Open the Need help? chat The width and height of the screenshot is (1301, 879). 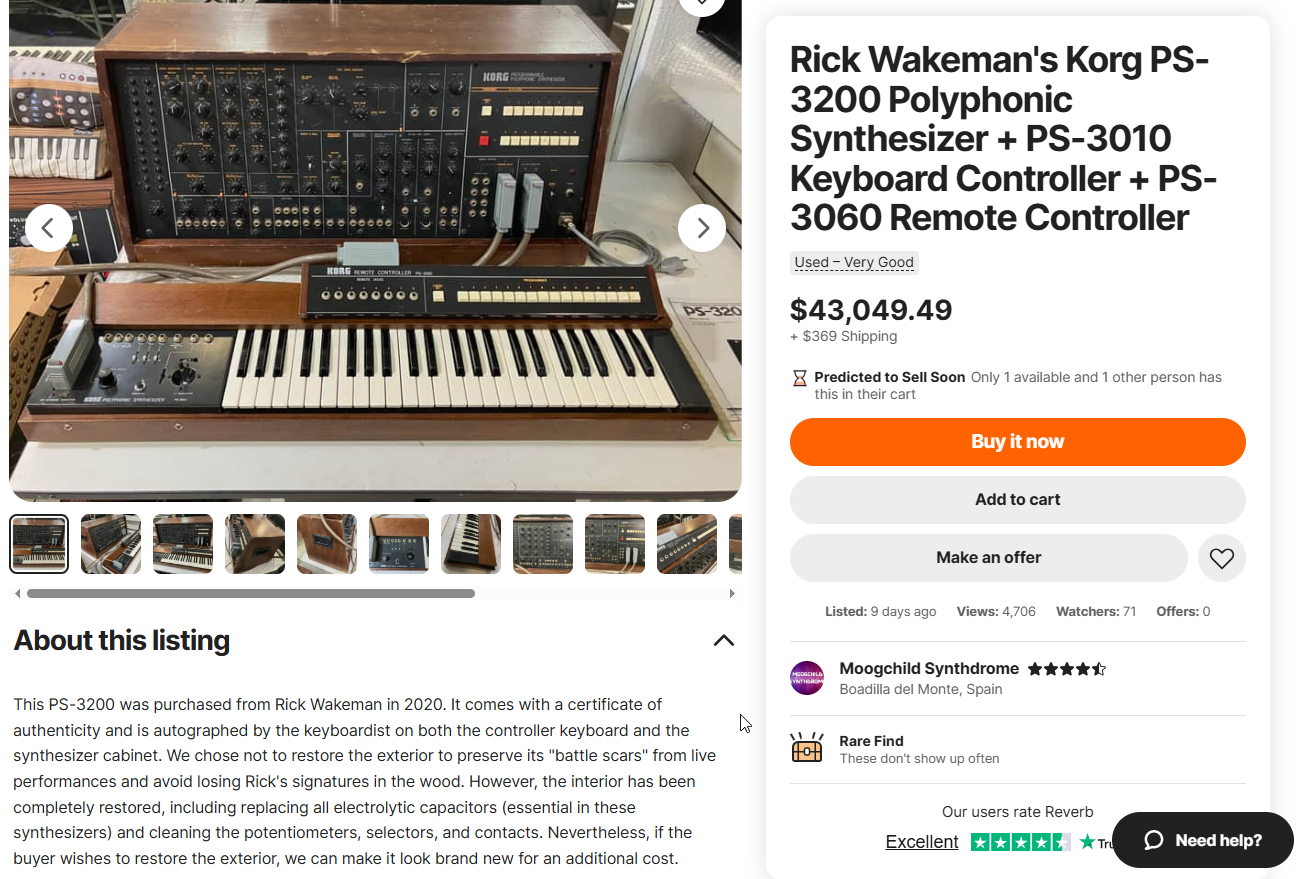[1202, 840]
